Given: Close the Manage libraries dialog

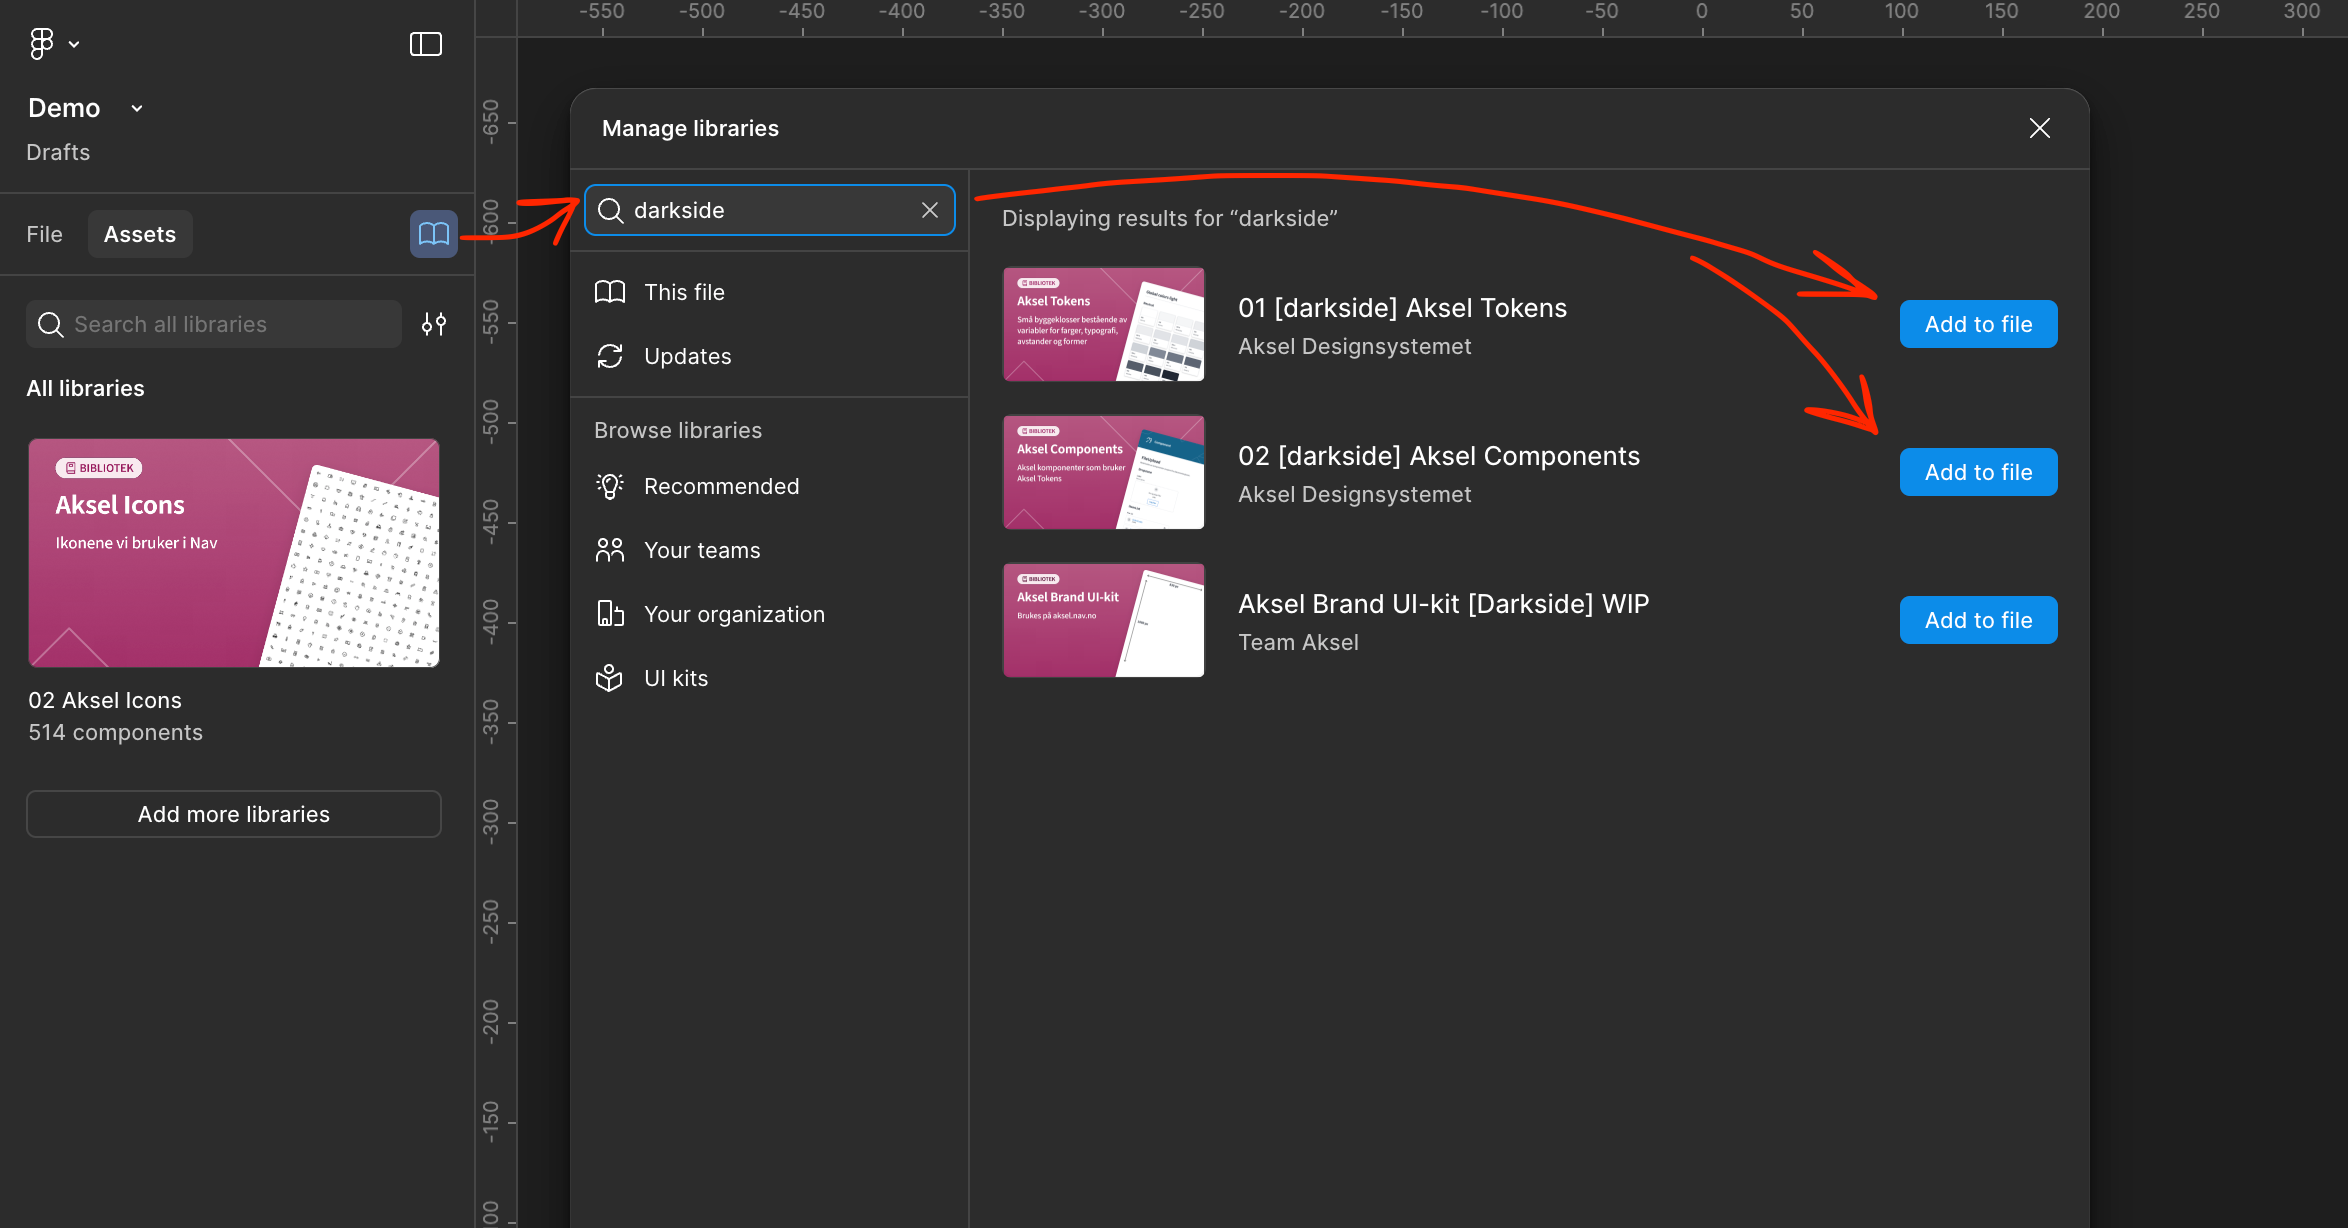Looking at the screenshot, I should tap(2039, 128).
